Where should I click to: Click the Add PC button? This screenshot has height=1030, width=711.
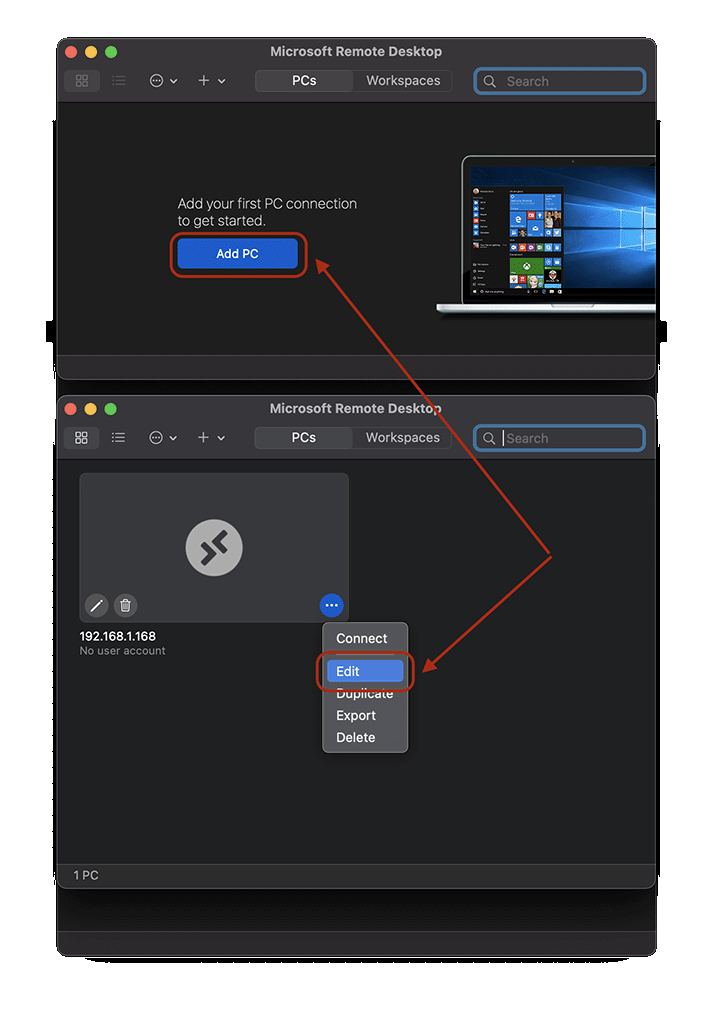click(237, 254)
